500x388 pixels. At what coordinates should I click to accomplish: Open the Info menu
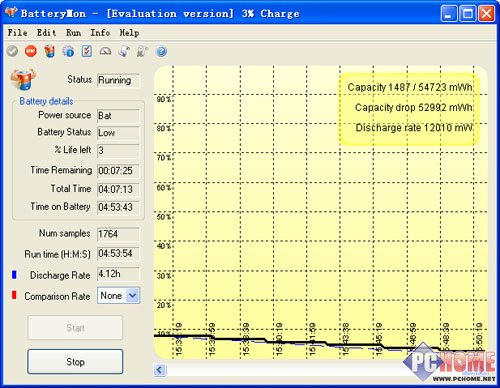(x=100, y=33)
